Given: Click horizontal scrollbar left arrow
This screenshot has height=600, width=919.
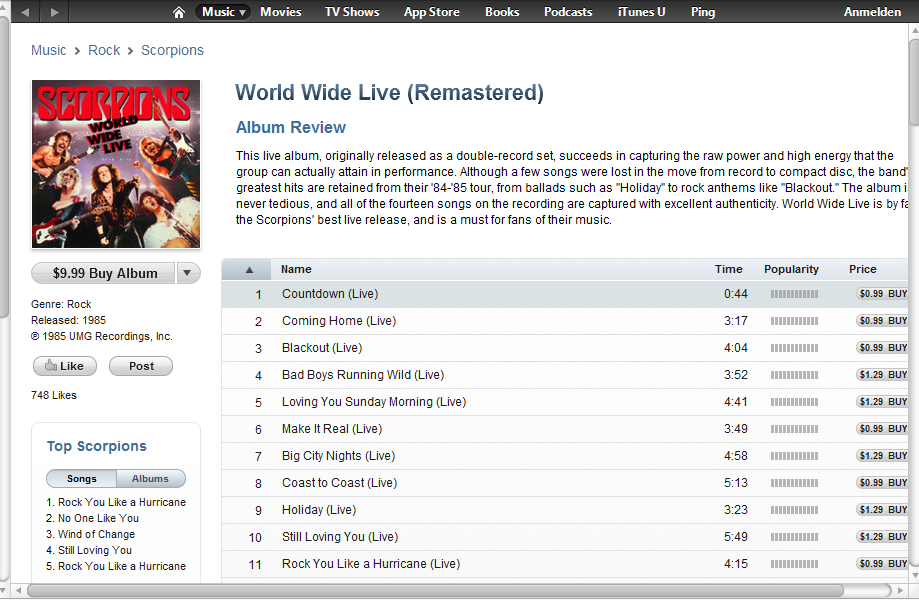Looking at the screenshot, I should [19, 589].
